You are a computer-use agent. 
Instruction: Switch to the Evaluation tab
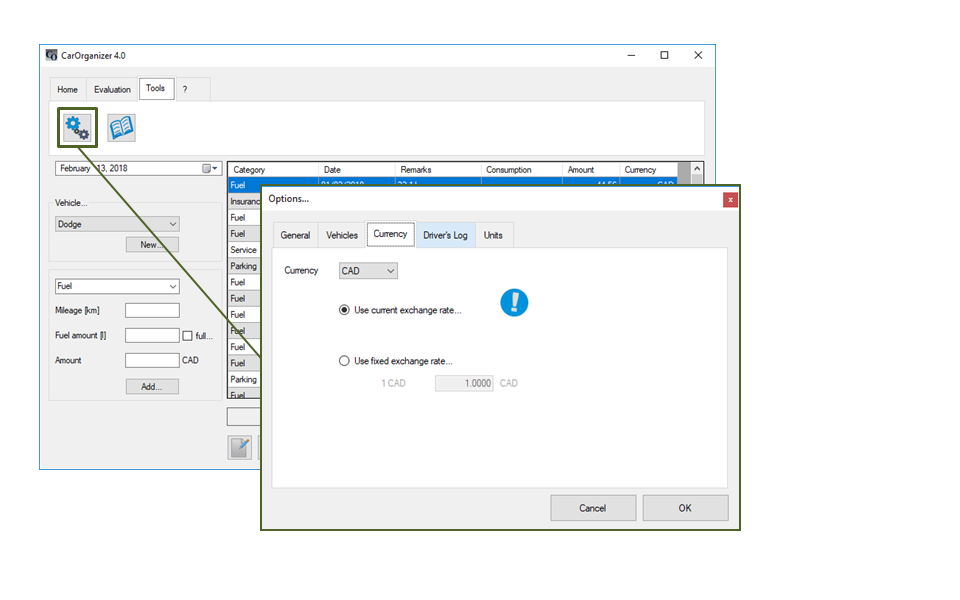(112, 89)
